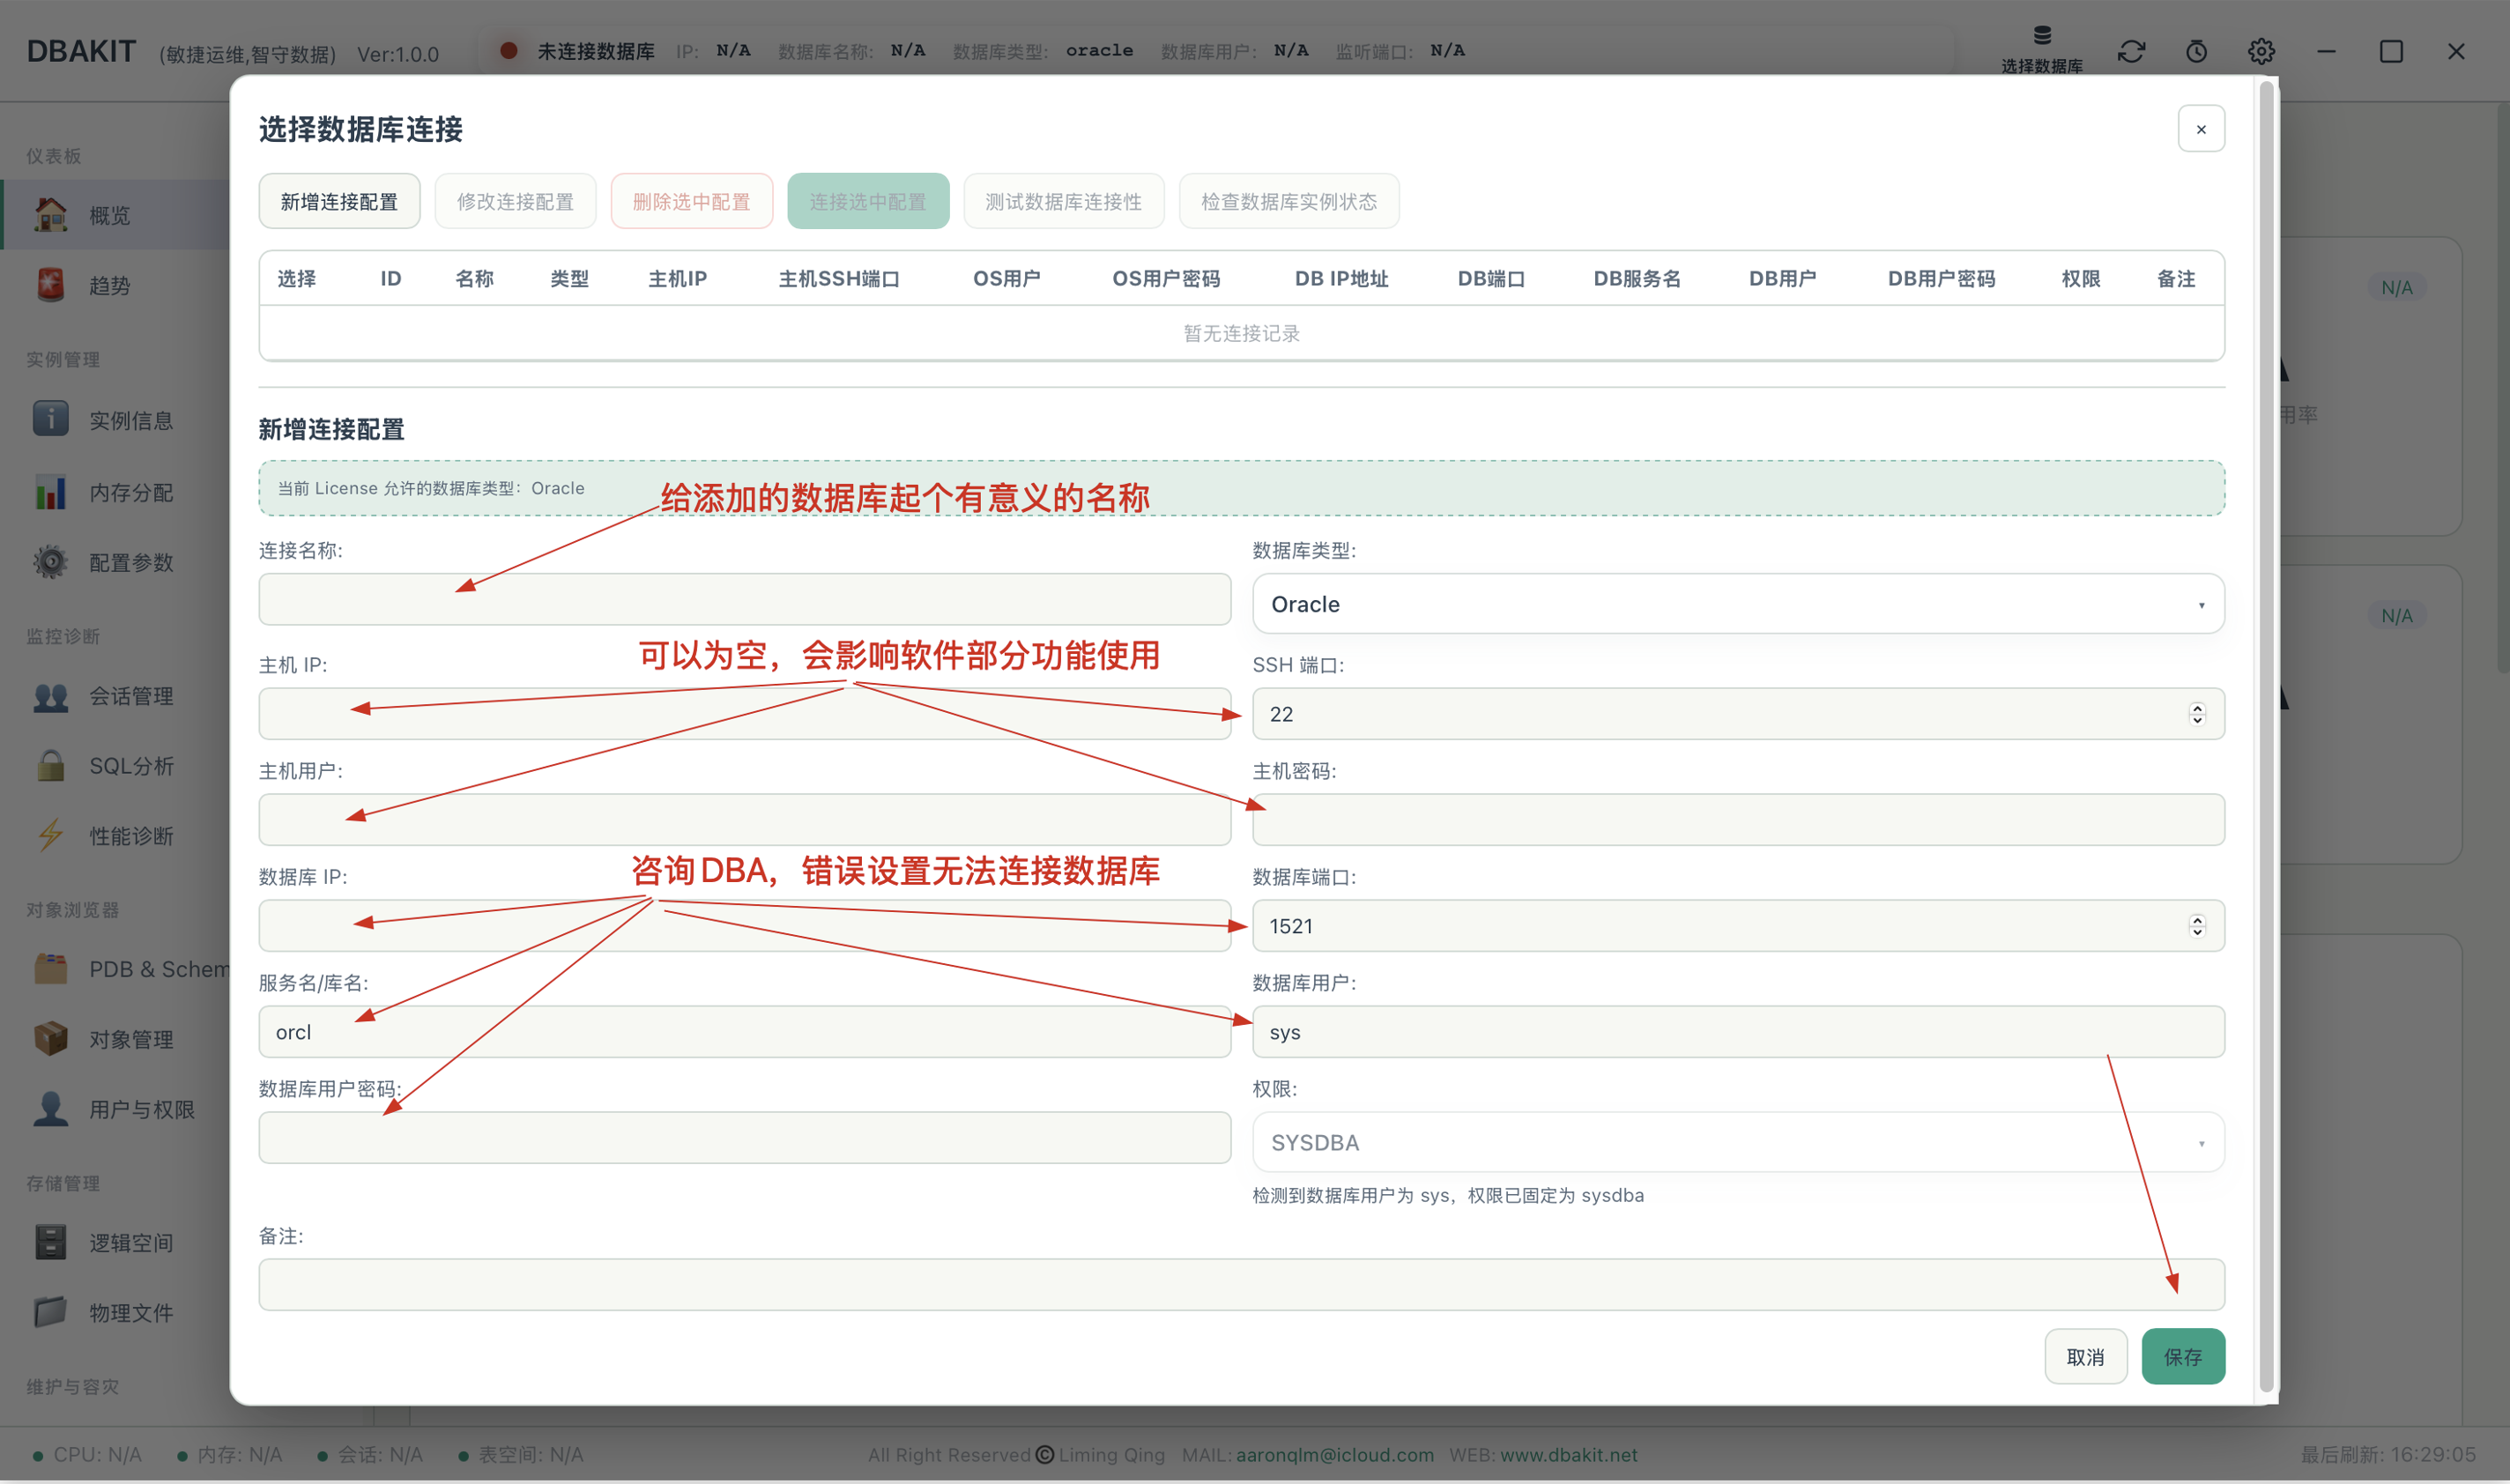Viewport: 2510px width, 1484px height.
Task: Open the 数据库类型 Oracle dropdown
Action: tap(1738, 604)
